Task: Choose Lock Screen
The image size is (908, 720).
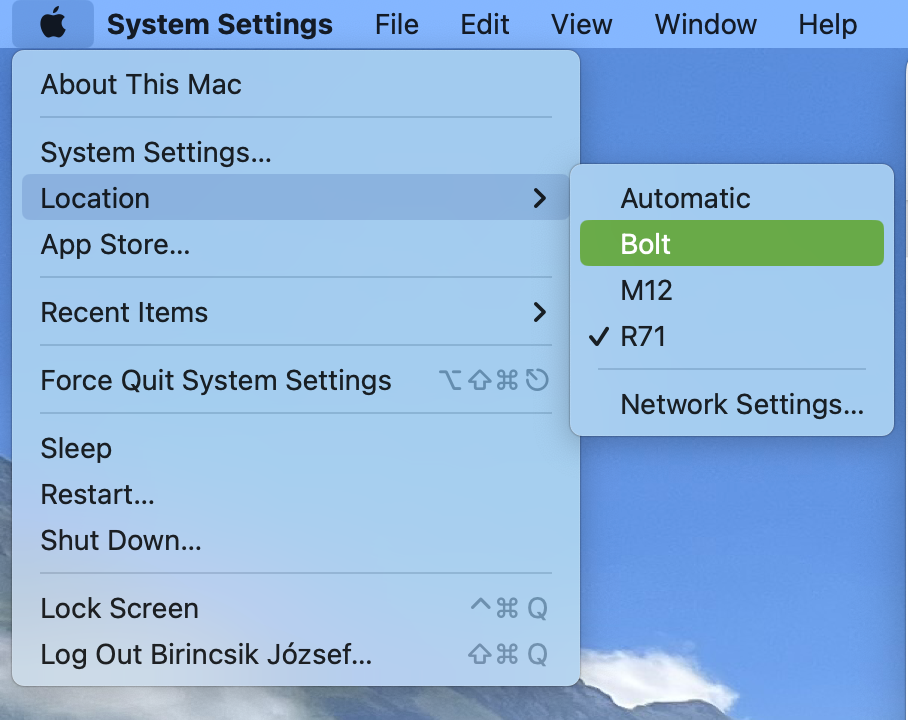Action: (x=295, y=608)
